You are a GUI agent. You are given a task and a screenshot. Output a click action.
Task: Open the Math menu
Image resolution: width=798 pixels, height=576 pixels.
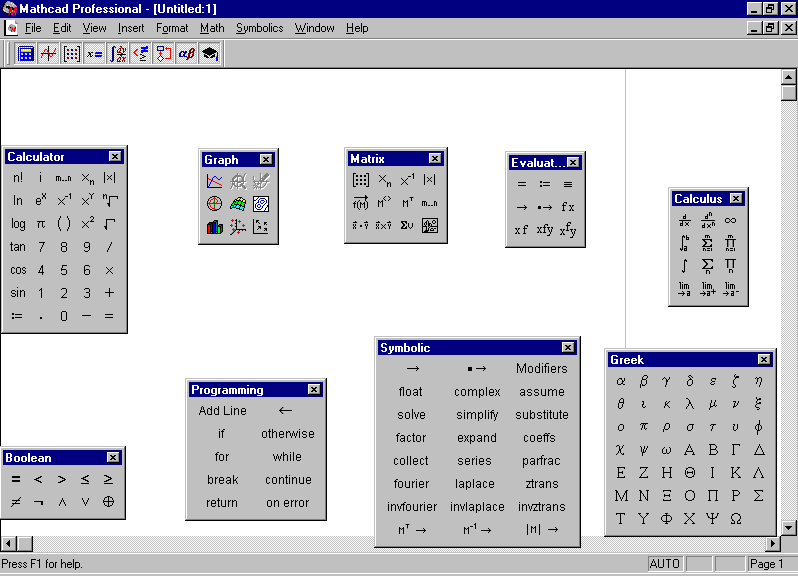(x=212, y=28)
